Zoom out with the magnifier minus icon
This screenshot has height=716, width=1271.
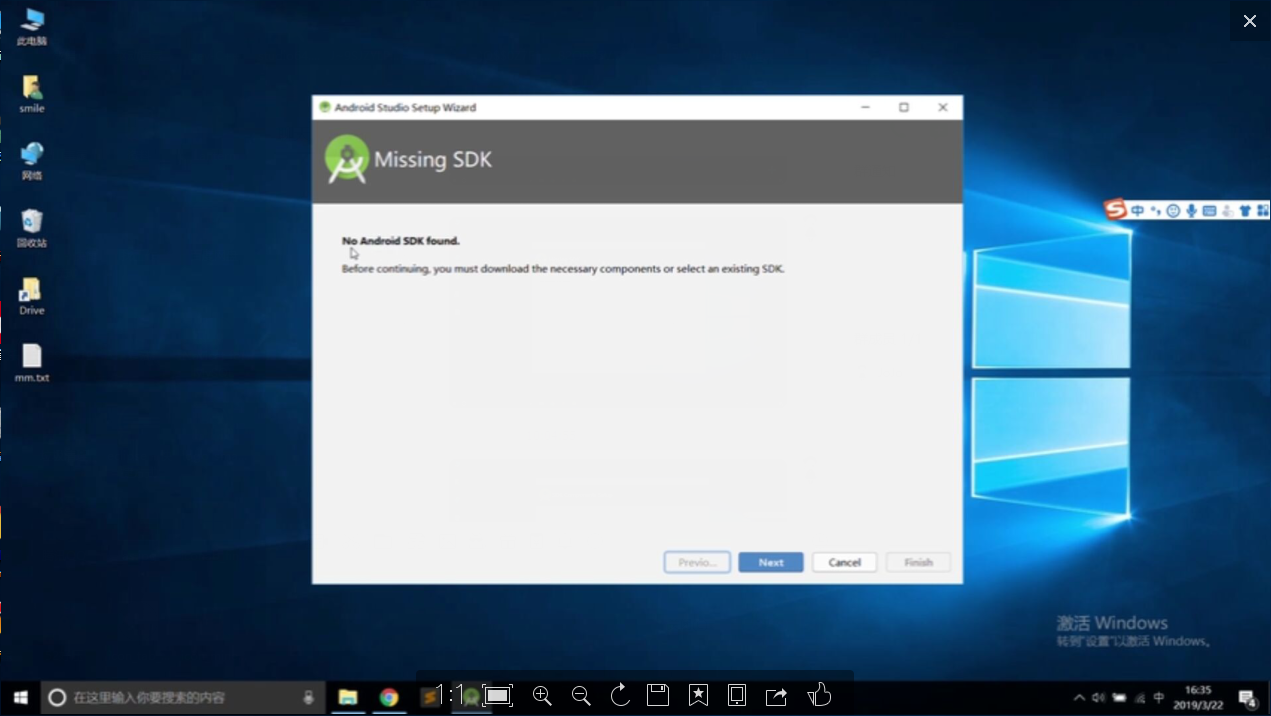(x=581, y=695)
